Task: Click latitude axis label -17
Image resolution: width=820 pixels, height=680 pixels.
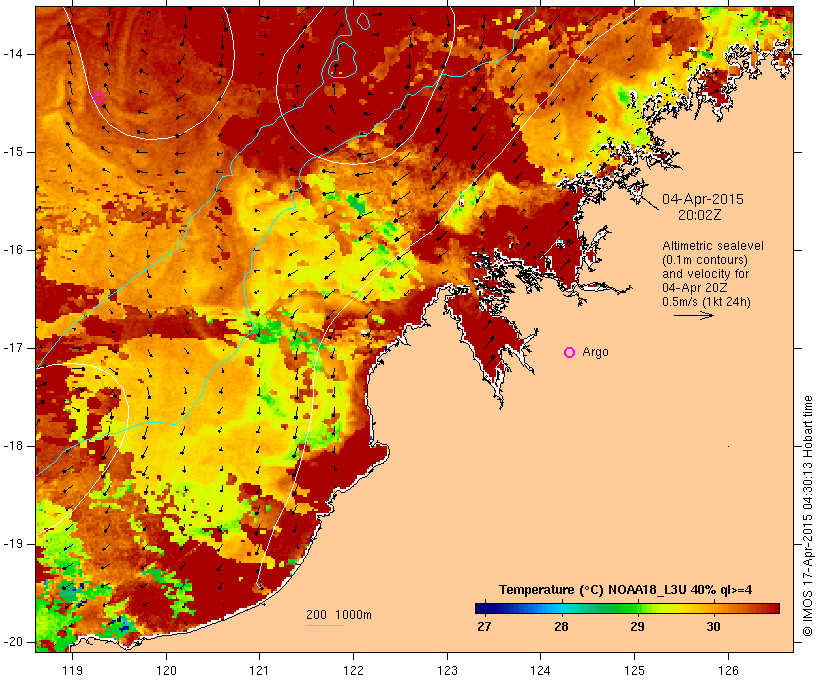Action: point(13,348)
